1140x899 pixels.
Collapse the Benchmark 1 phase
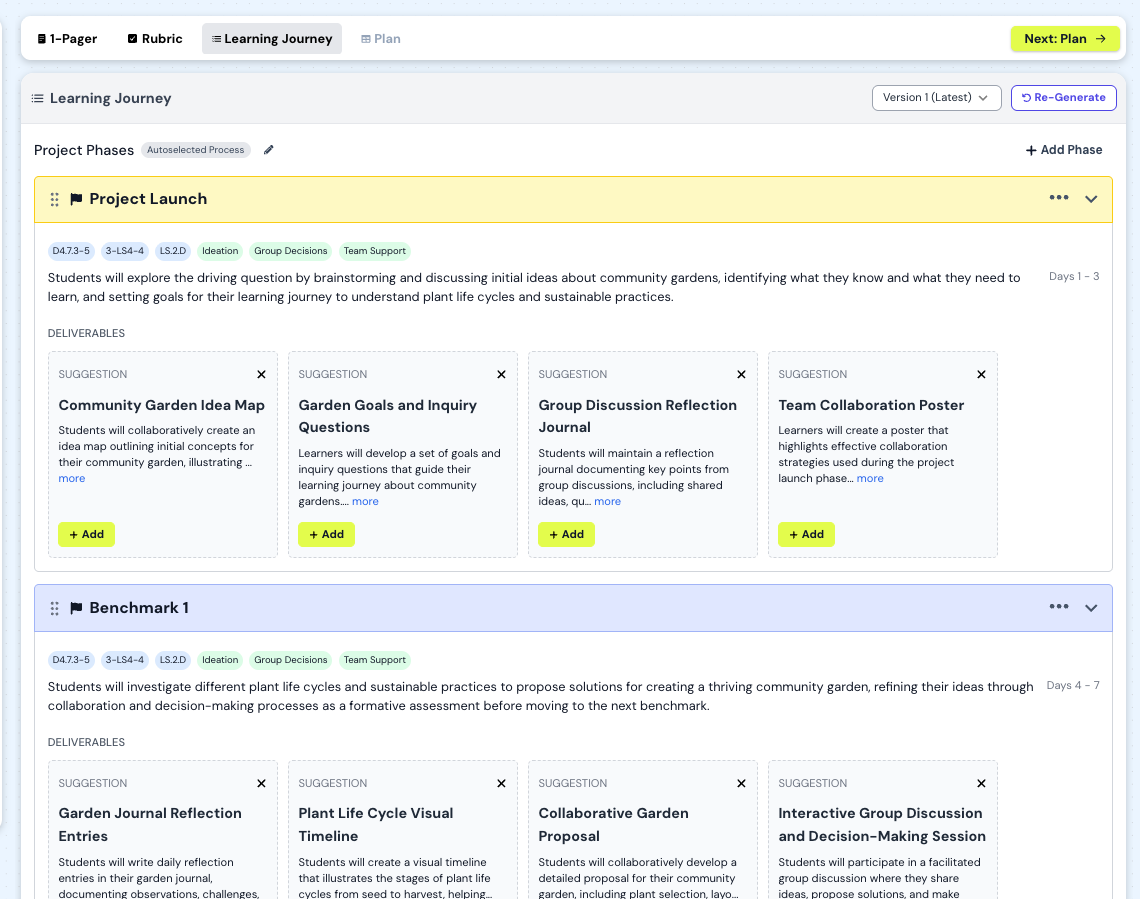coord(1091,608)
